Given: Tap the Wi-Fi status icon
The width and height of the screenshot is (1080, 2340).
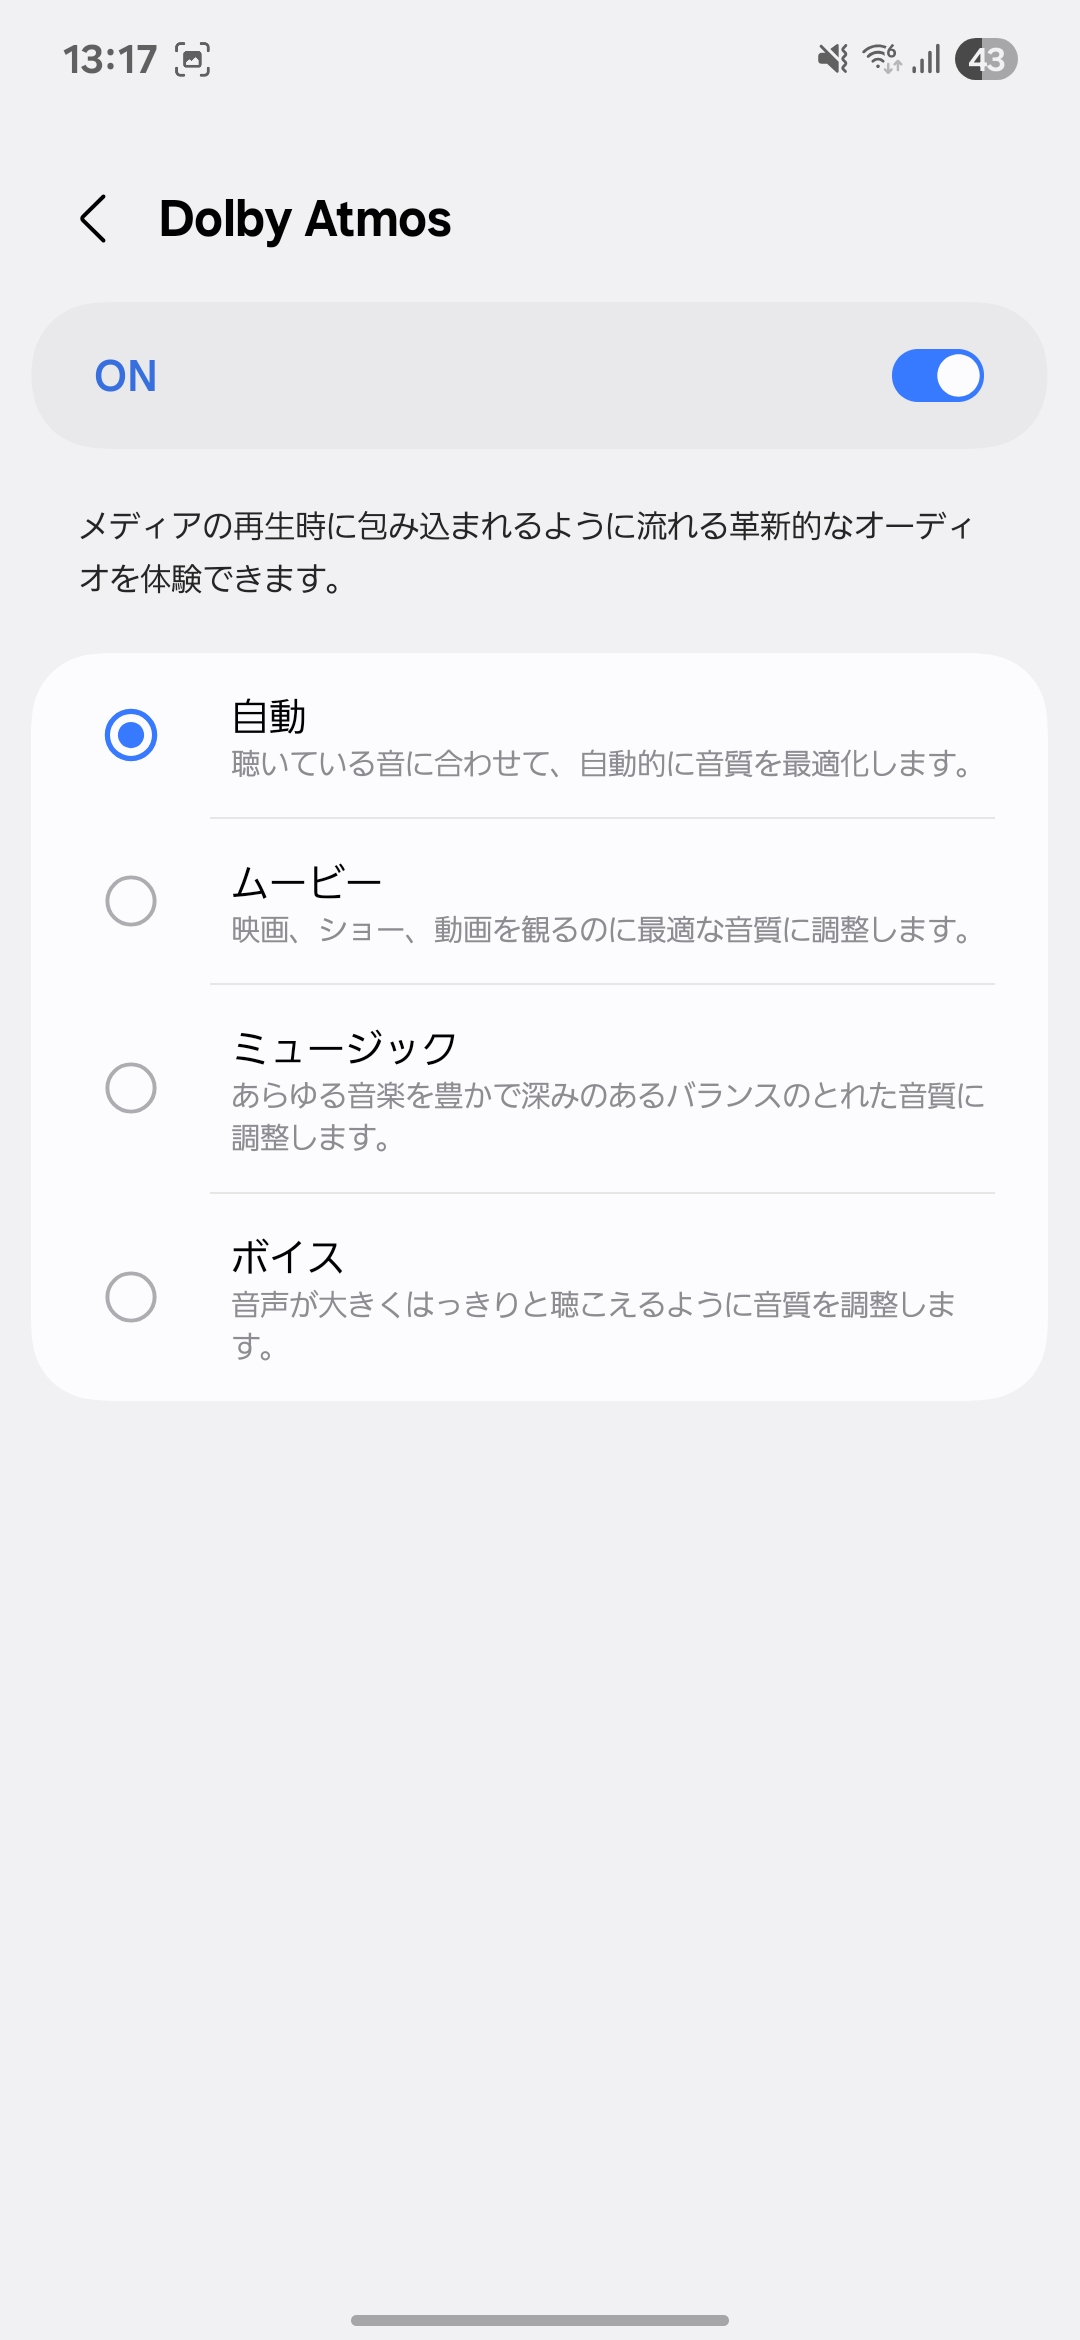Looking at the screenshot, I should coord(882,59).
